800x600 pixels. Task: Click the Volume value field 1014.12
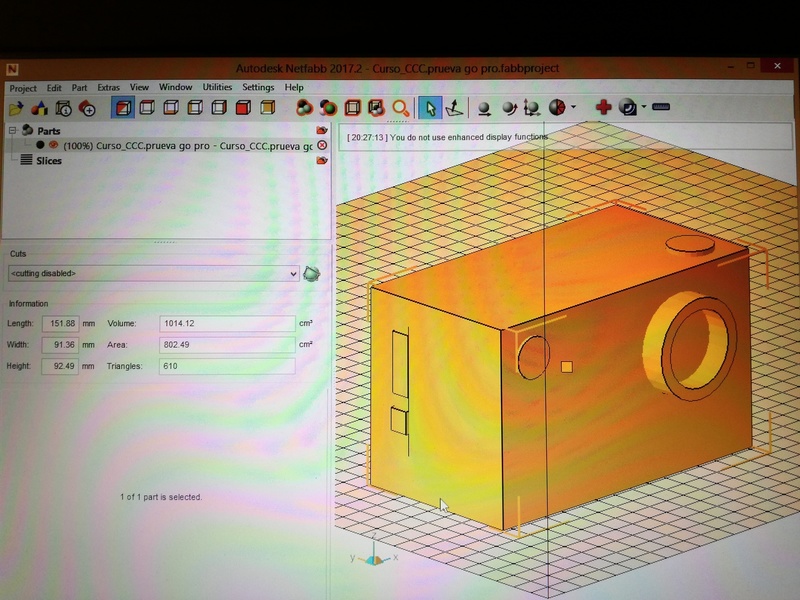tap(227, 323)
